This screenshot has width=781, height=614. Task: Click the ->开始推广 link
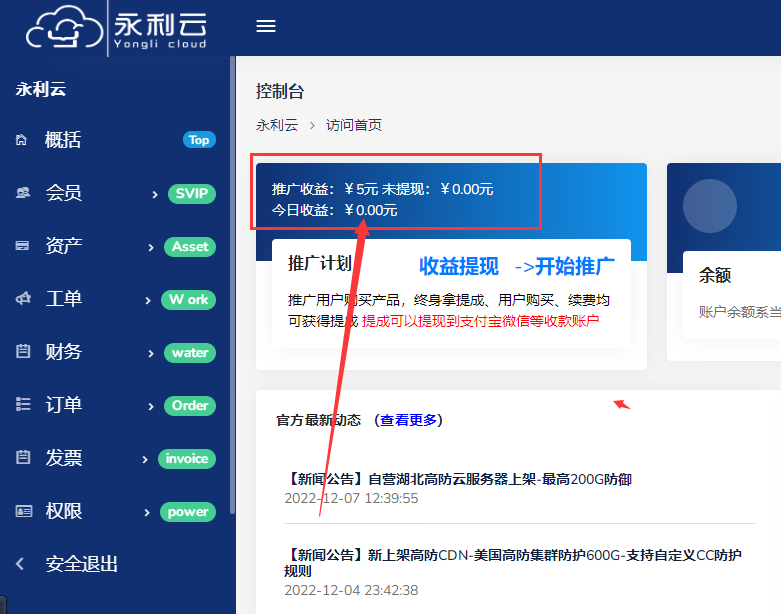[x=565, y=266]
